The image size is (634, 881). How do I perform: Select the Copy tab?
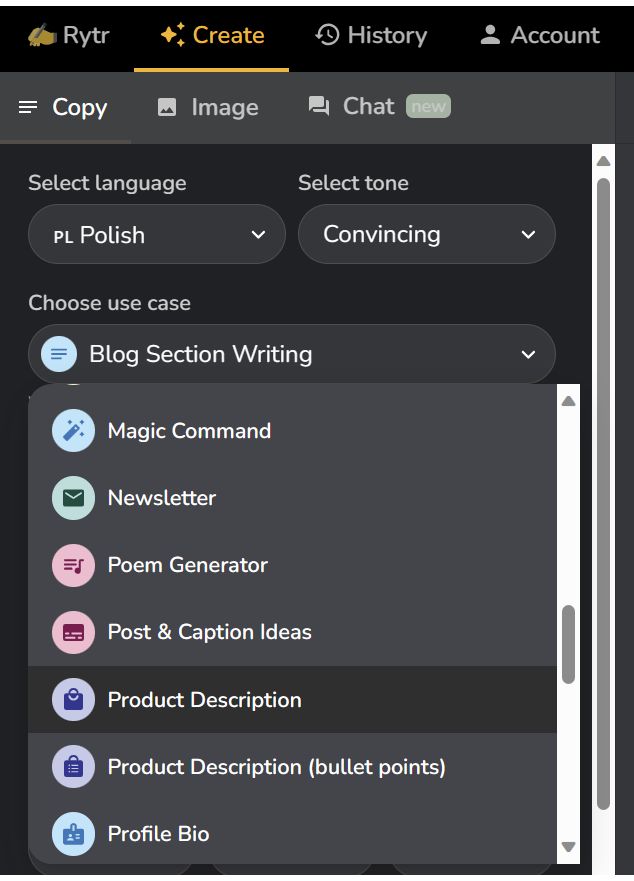[x=63, y=107]
